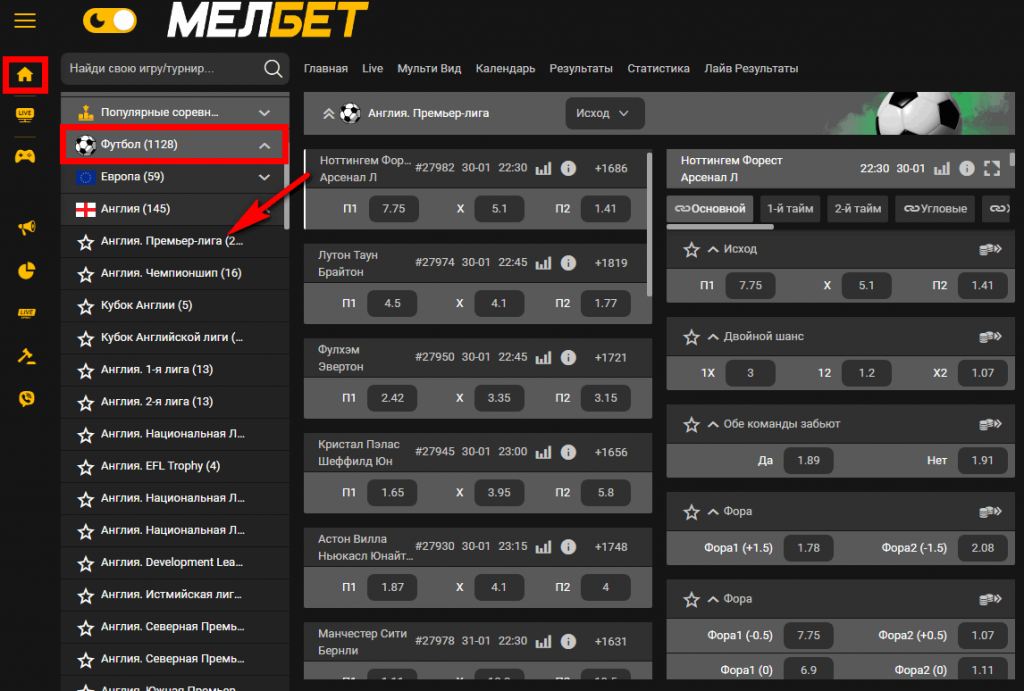Switch to 1-й тайм tab
The width and height of the screenshot is (1024, 691).
[x=790, y=209]
